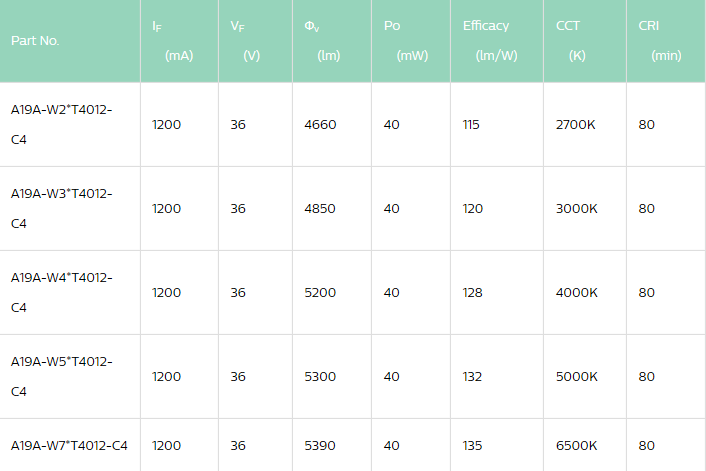The width and height of the screenshot is (706, 471).
Task: Click the 4000K CCT cell
Action: (576, 293)
